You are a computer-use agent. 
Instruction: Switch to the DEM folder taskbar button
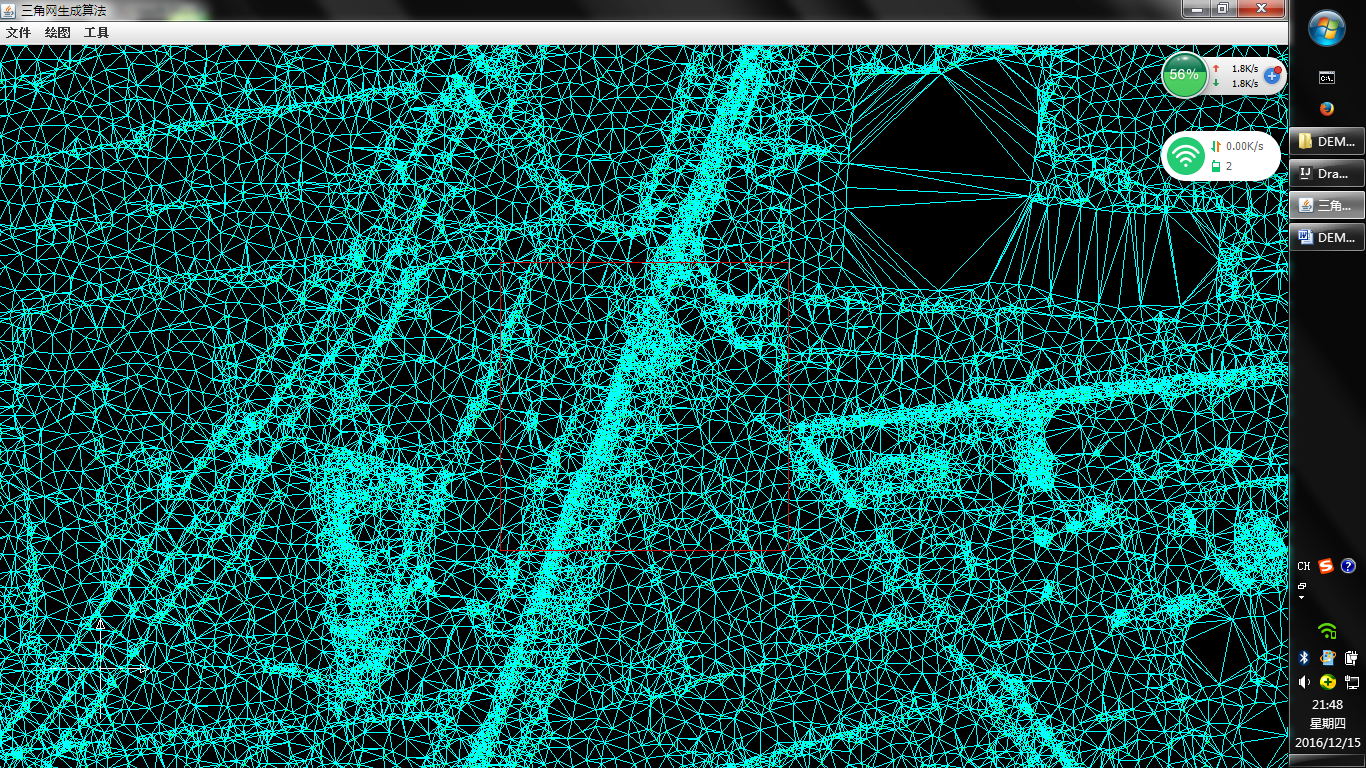[1327, 141]
